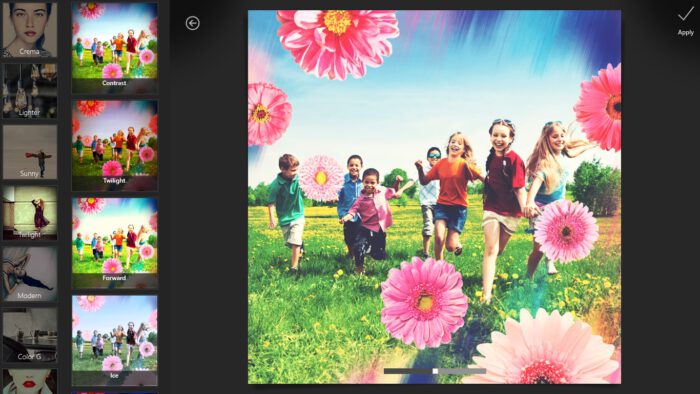700x394 pixels.
Task: Click the main photo preview canvas
Action: (434, 197)
